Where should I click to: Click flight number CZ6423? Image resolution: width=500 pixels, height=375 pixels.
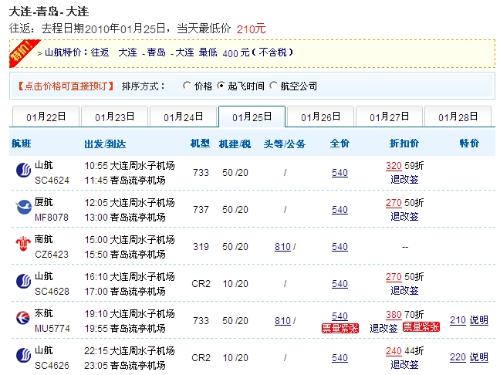[52, 254]
